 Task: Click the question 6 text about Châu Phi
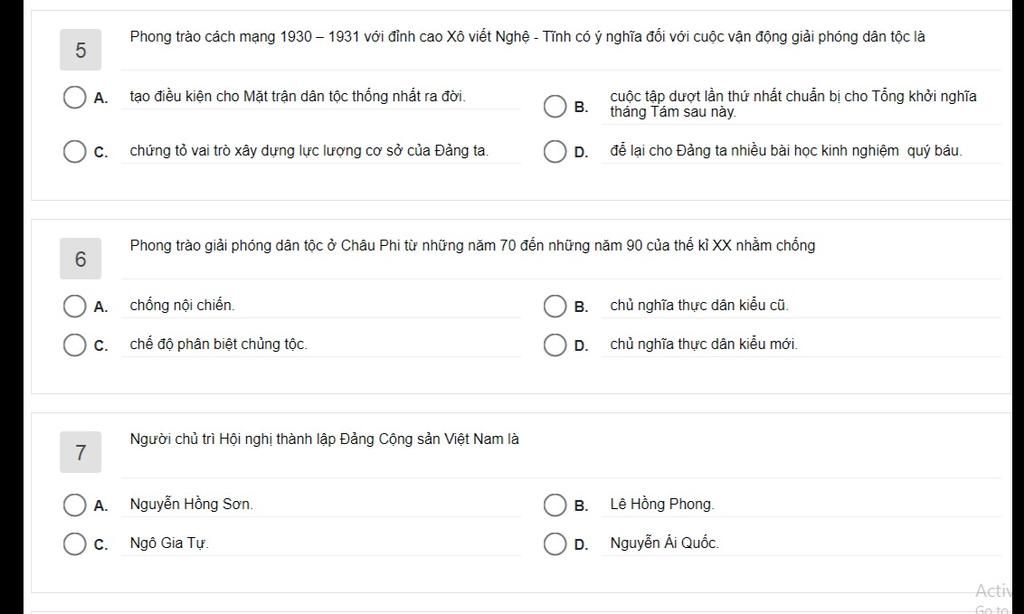(x=472, y=246)
